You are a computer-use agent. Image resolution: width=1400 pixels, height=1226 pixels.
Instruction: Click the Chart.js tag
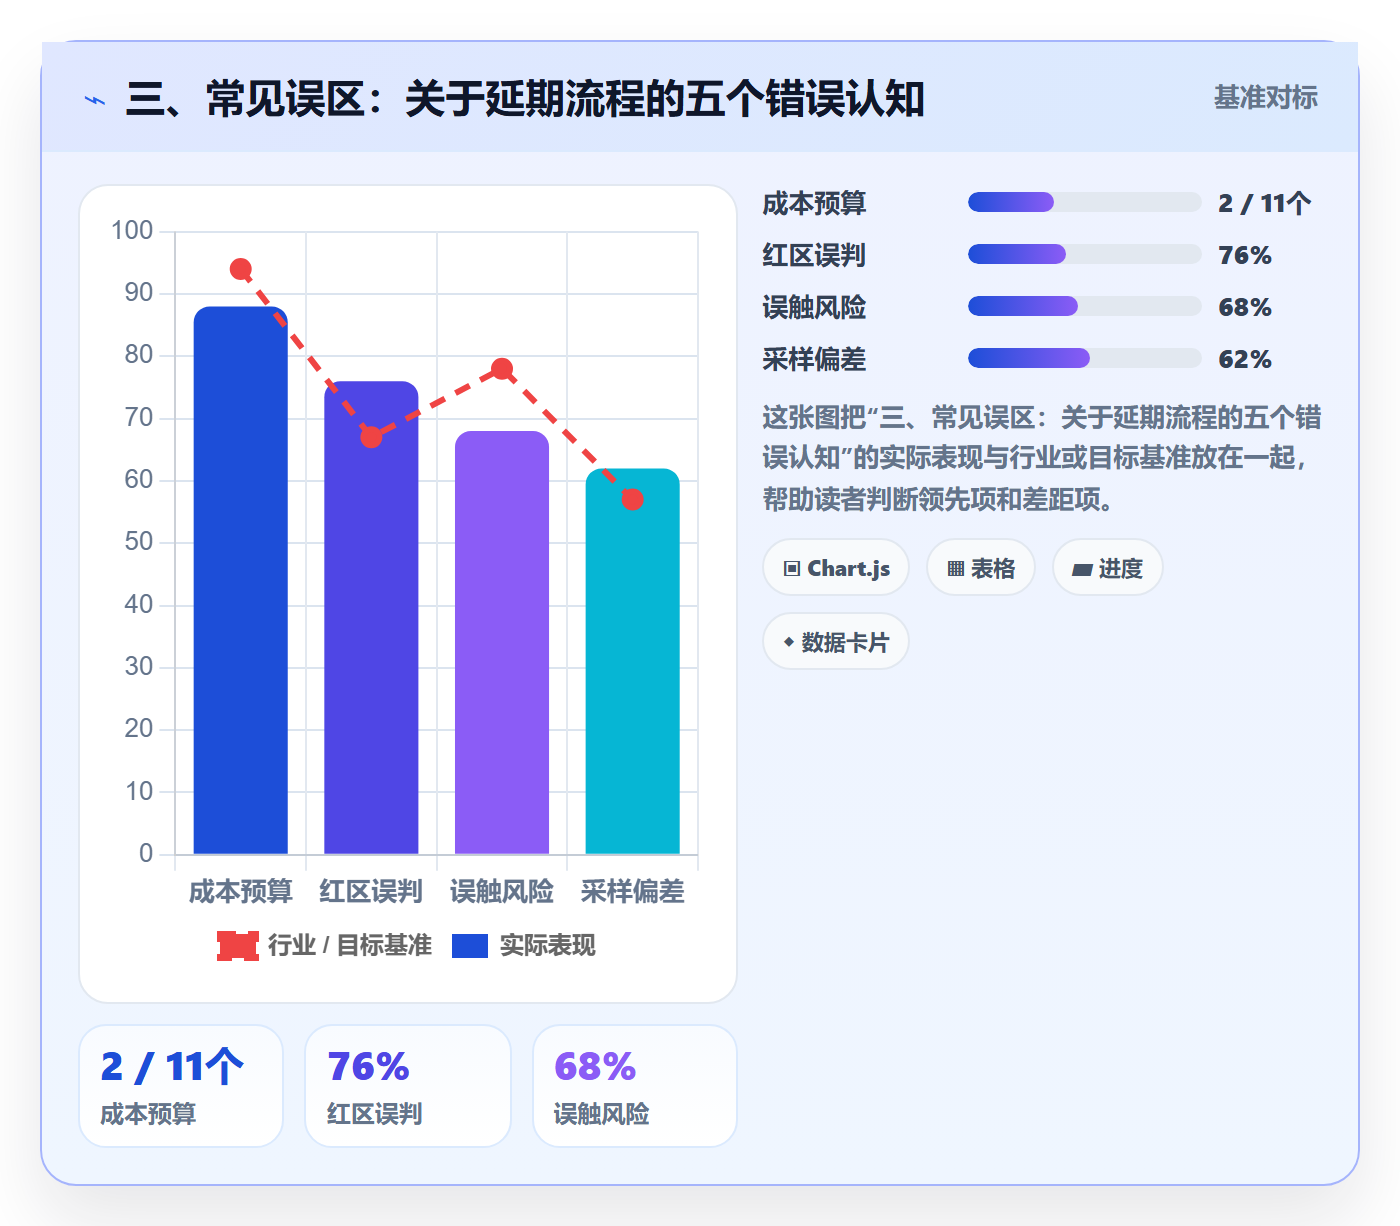[x=836, y=568]
